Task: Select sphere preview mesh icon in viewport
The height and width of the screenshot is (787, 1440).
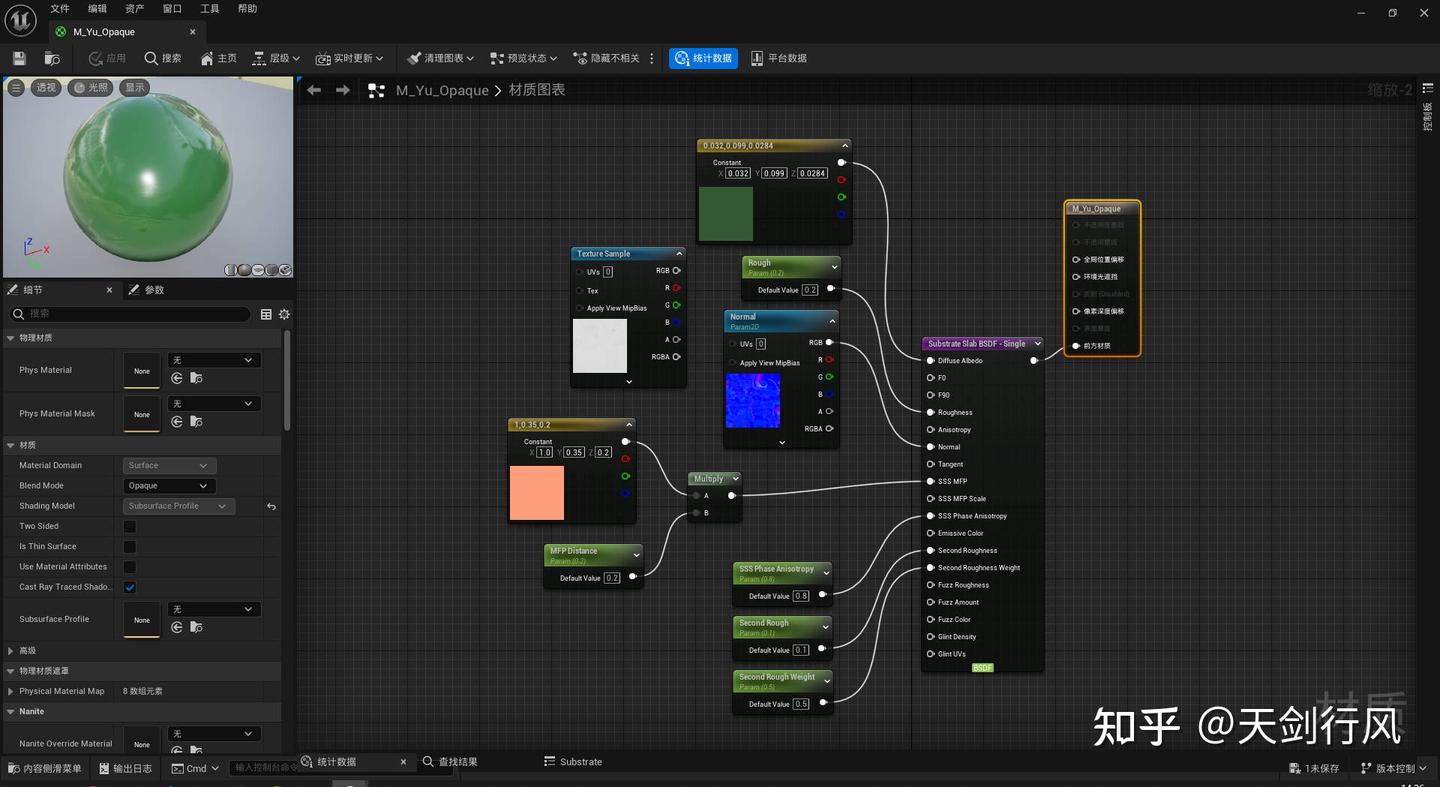Action: pyautogui.click(x=245, y=270)
